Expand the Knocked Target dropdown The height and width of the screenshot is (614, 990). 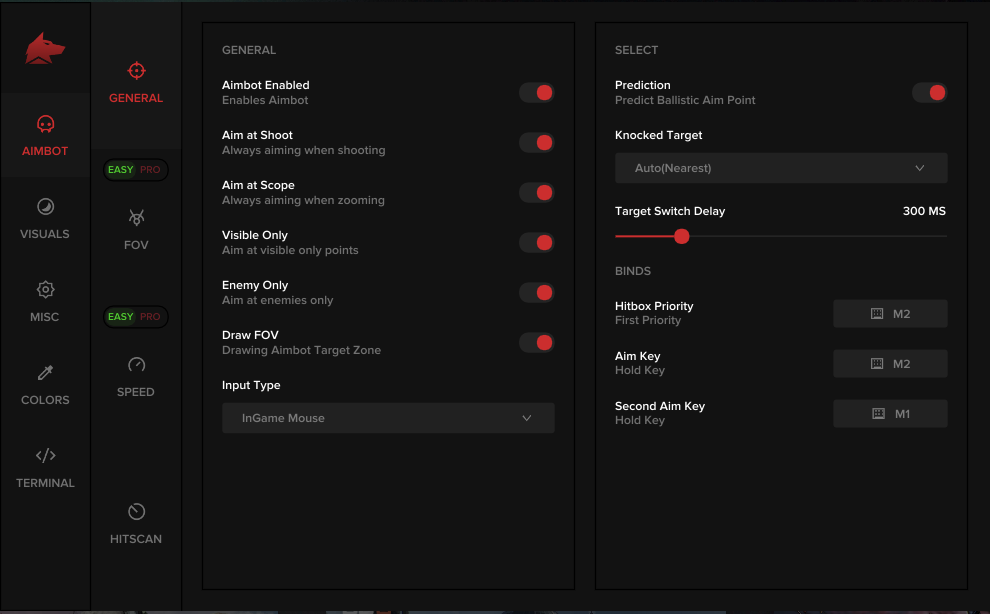781,168
